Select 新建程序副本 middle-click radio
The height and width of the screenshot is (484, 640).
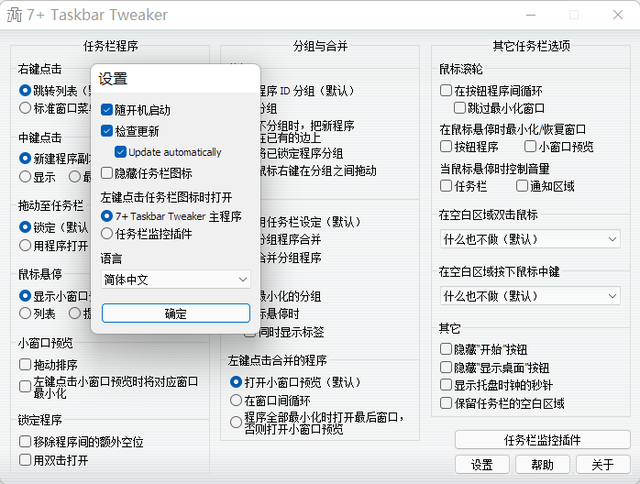click(25, 158)
